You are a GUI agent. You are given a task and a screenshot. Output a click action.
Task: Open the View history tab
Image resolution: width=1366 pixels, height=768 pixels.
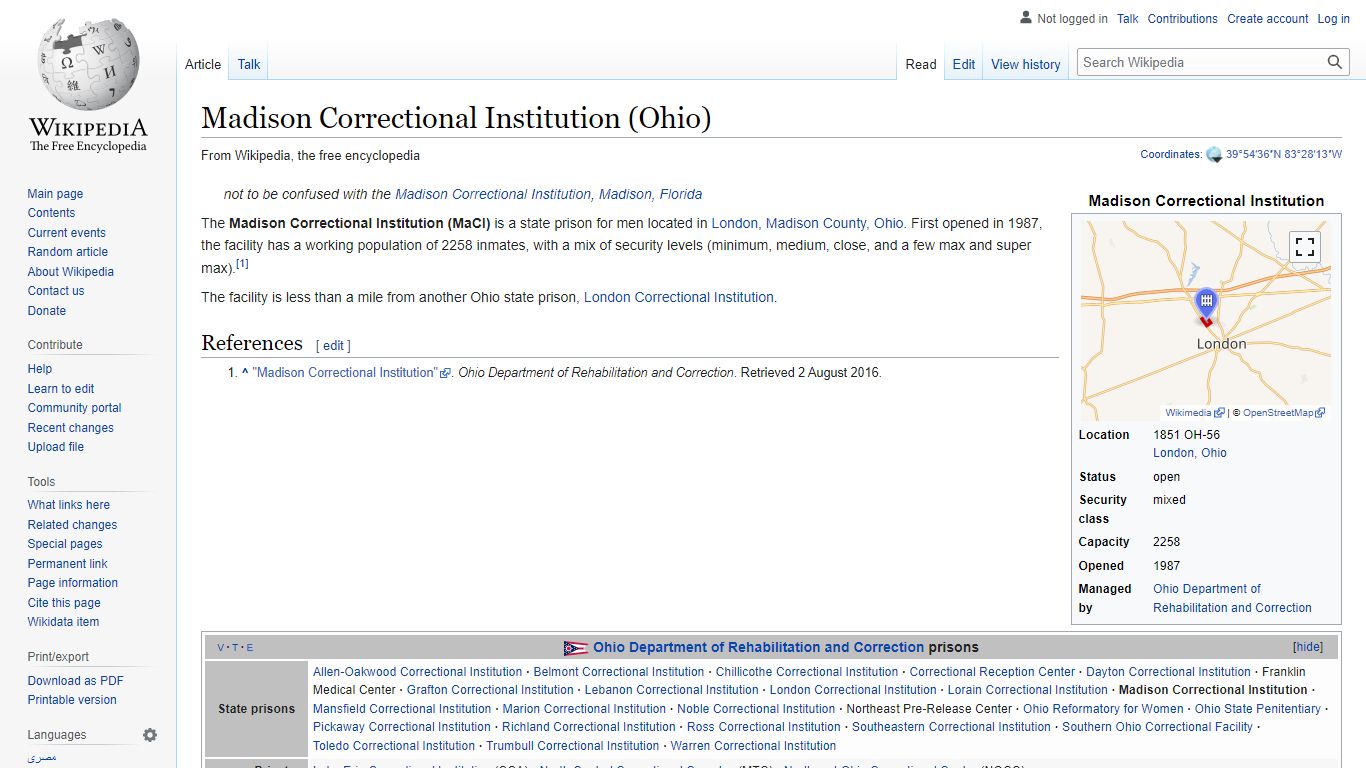(1026, 64)
